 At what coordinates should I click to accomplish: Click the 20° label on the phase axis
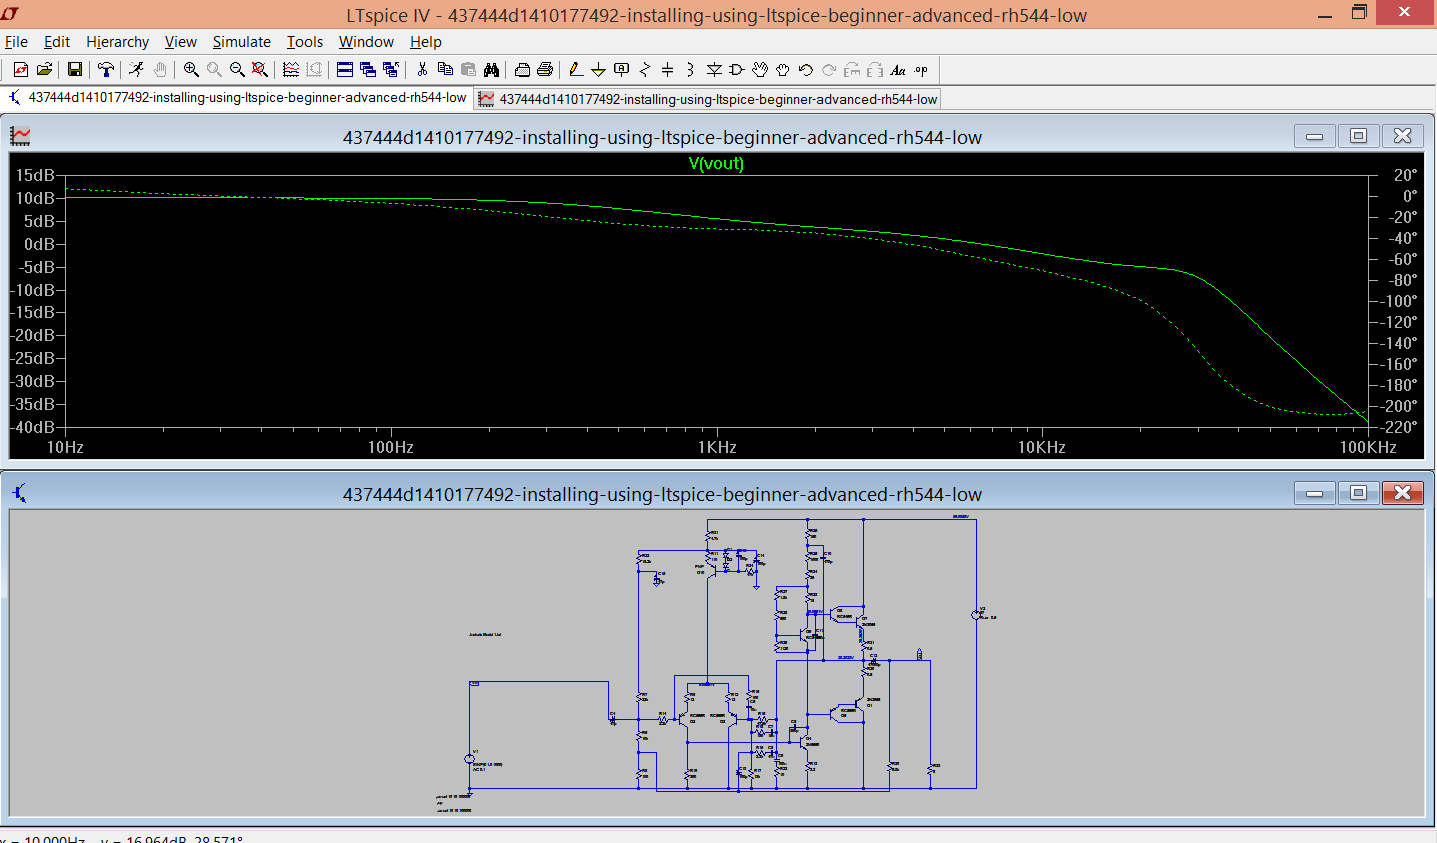click(x=1405, y=175)
